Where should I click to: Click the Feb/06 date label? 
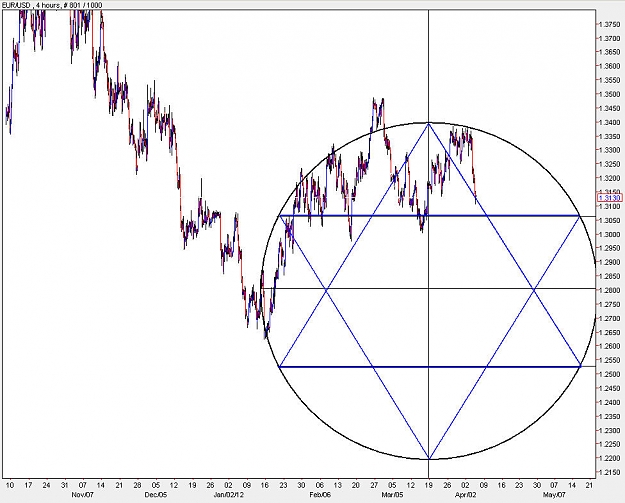(320, 495)
